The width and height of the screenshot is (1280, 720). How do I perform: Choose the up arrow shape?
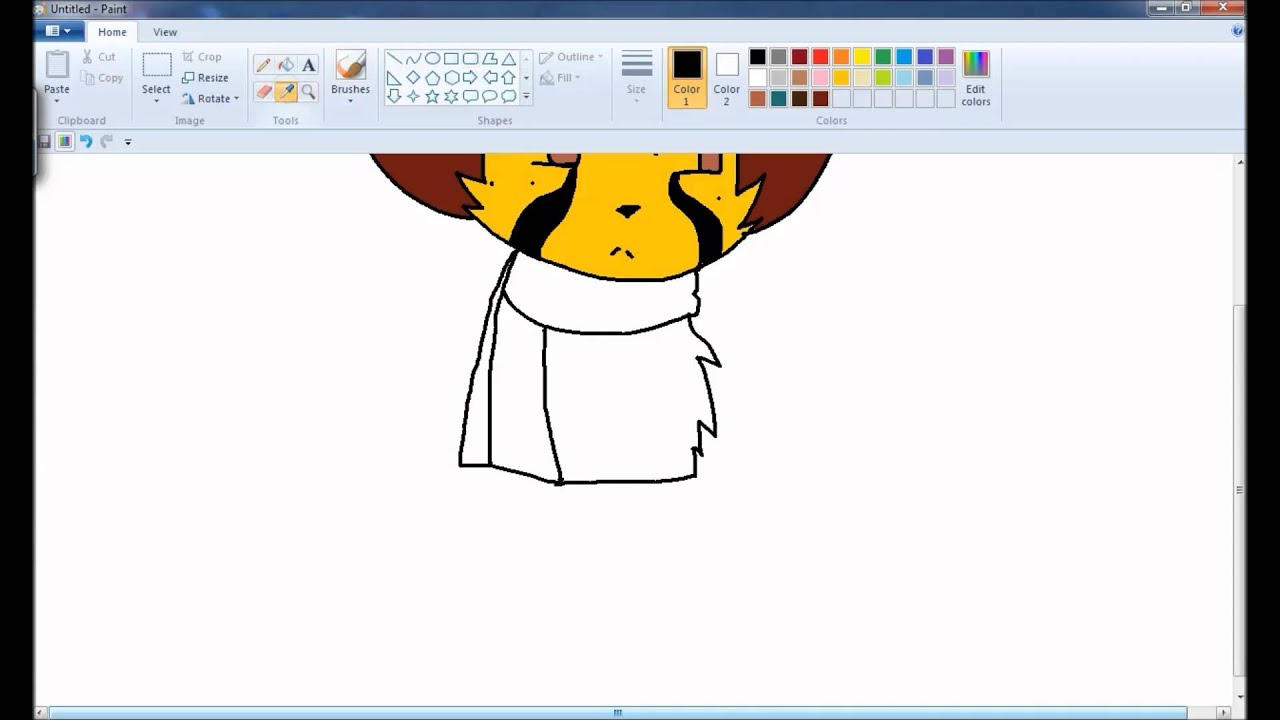coord(508,77)
